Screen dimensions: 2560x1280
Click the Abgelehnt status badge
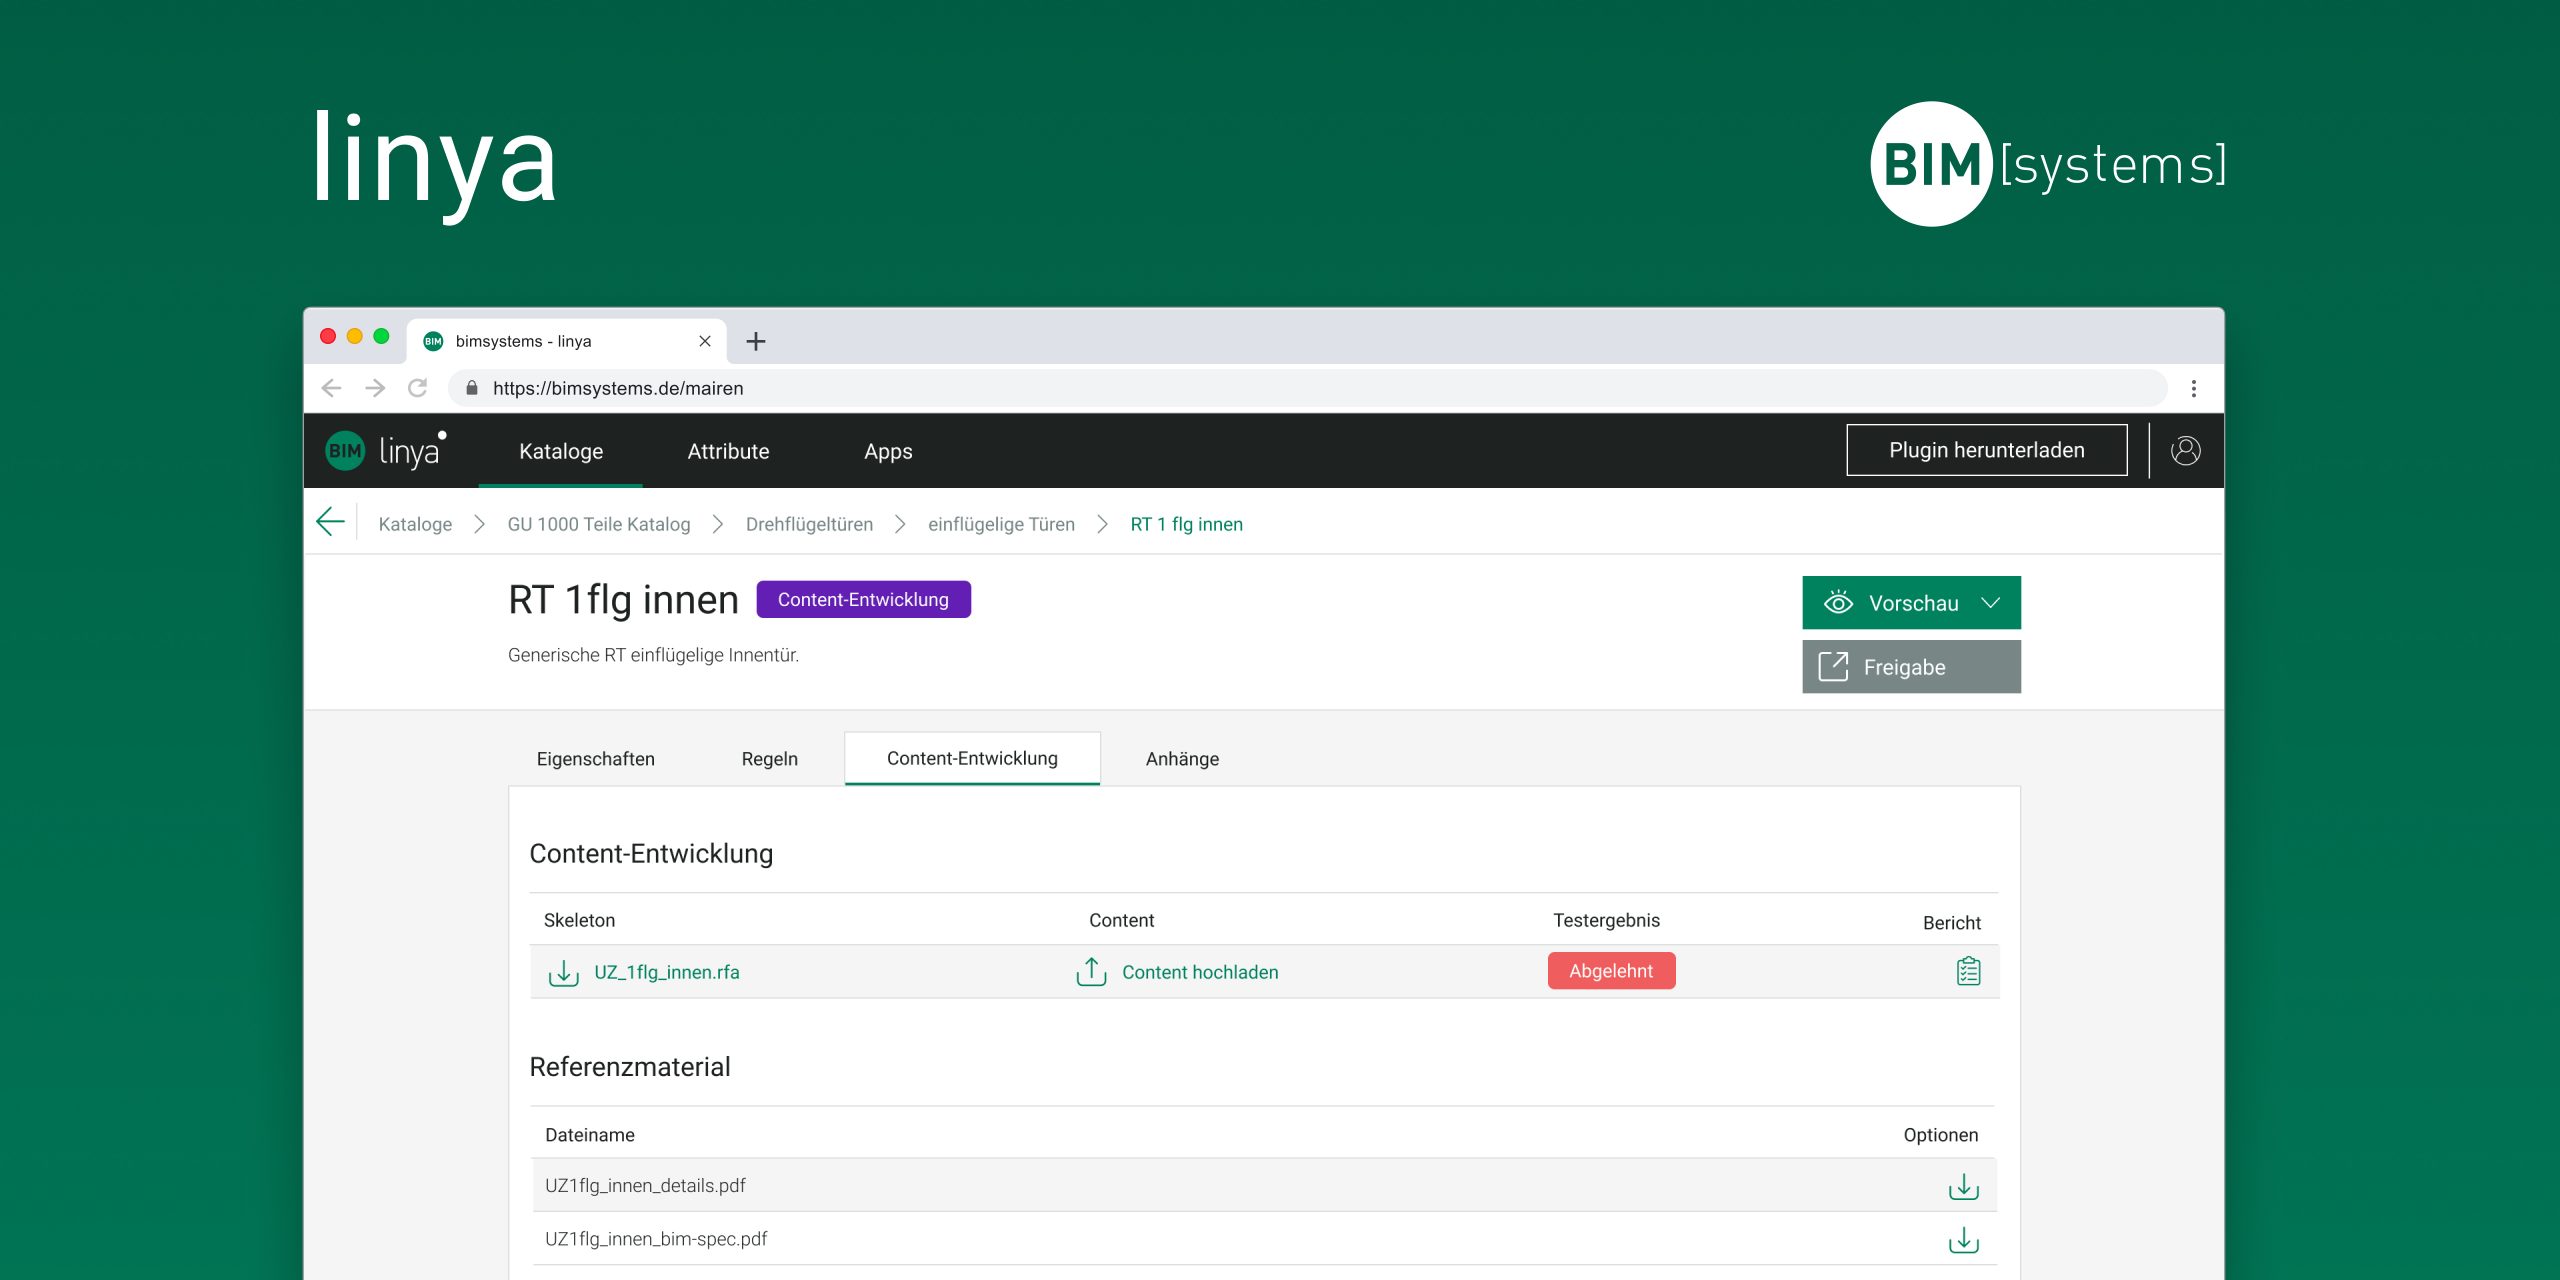click(1610, 971)
